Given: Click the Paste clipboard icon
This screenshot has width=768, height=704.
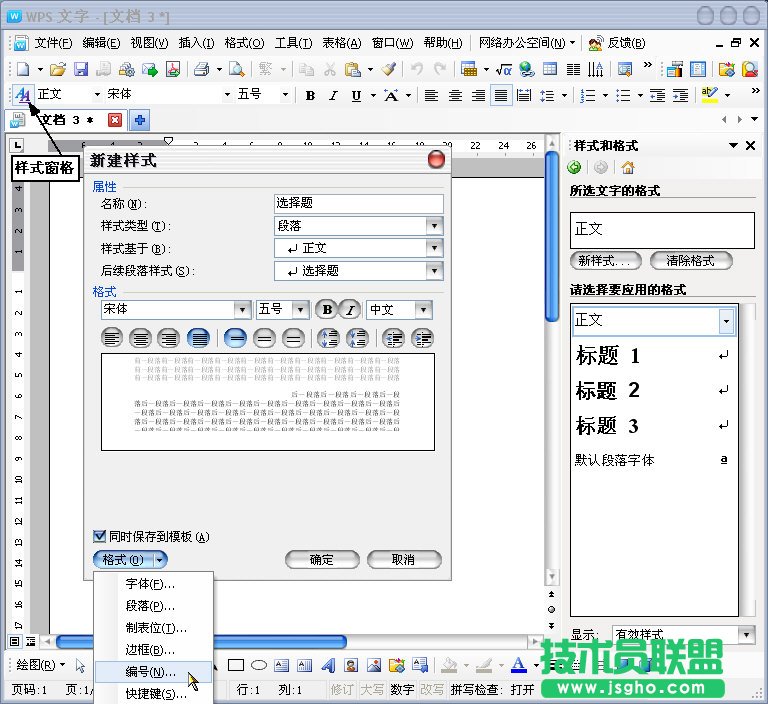Looking at the screenshot, I should click(353, 69).
